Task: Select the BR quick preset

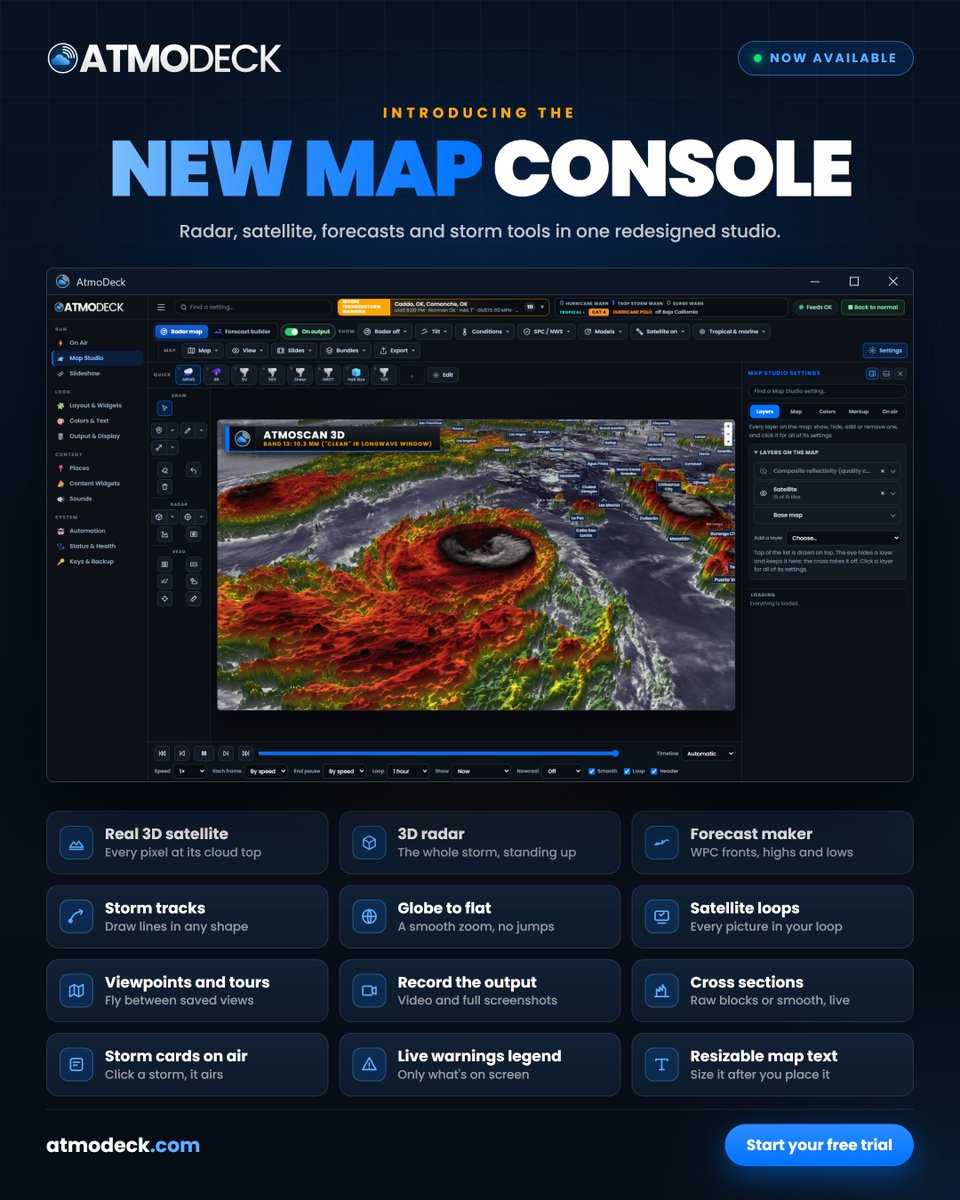Action: pos(216,375)
